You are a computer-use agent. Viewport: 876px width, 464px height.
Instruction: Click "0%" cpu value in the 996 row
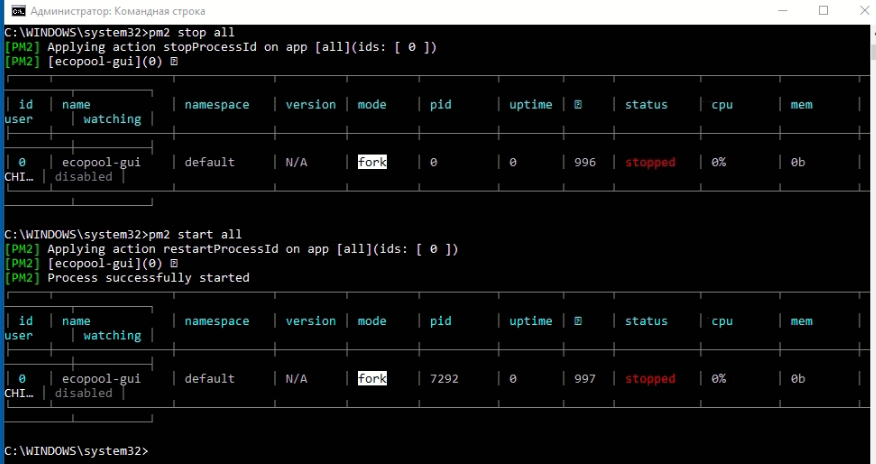coord(718,162)
